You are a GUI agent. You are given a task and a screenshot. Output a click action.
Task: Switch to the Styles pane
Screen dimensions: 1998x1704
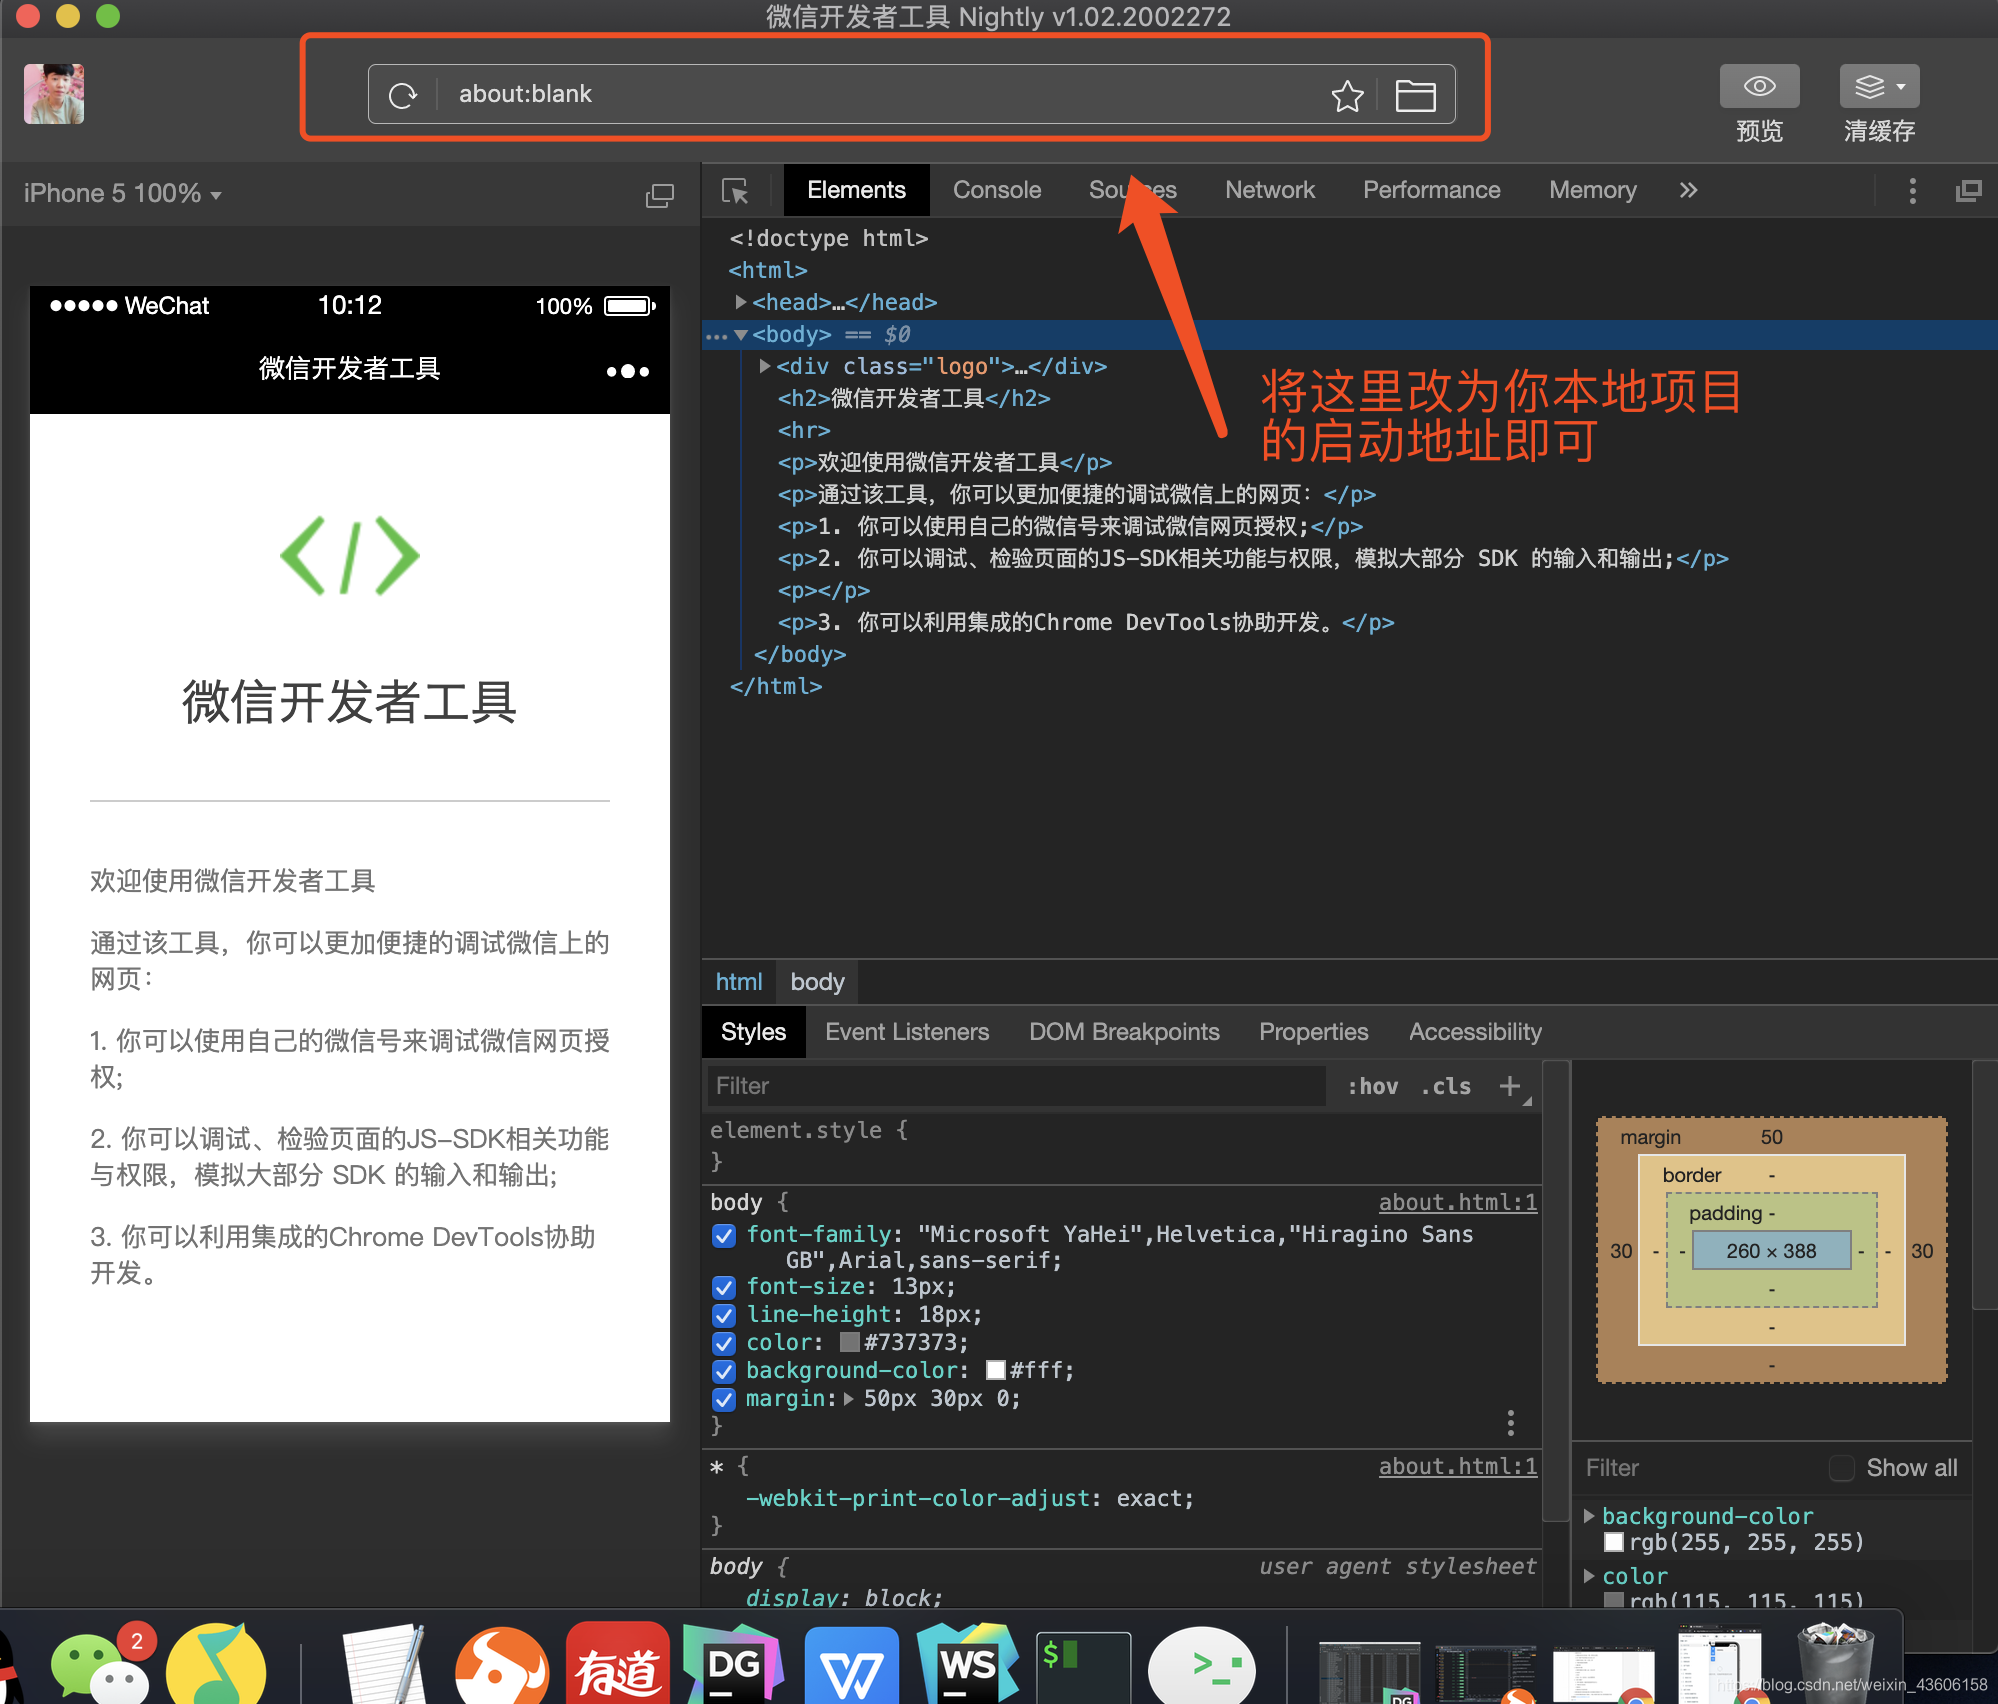coord(753,1032)
